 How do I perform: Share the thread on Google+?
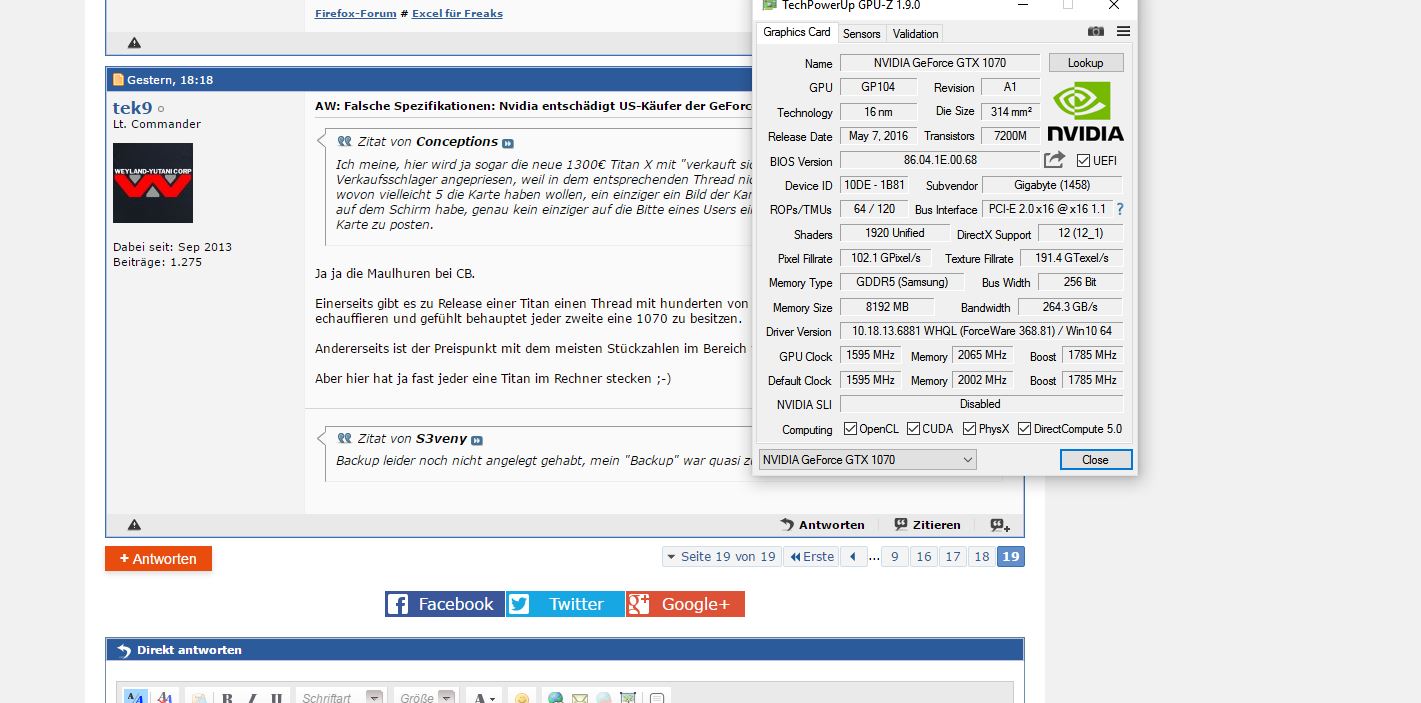[685, 604]
